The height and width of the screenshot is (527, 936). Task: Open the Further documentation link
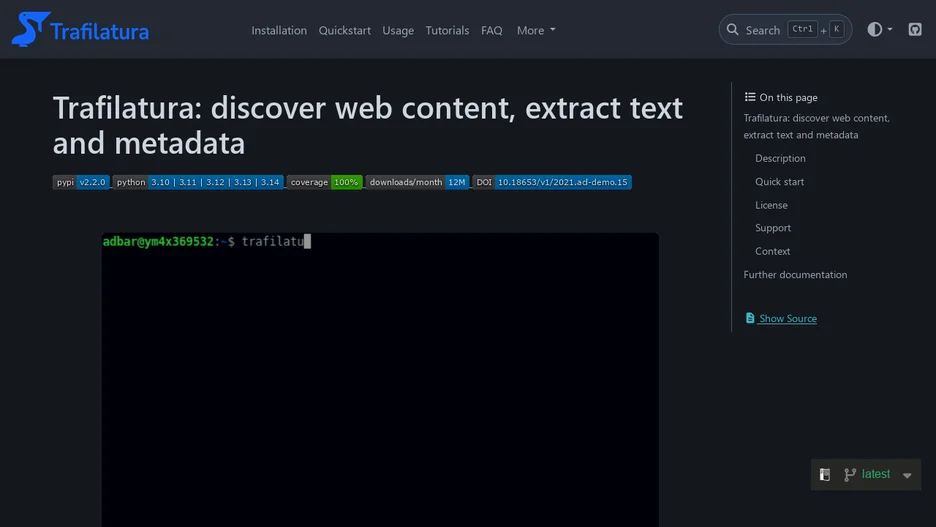click(795, 275)
